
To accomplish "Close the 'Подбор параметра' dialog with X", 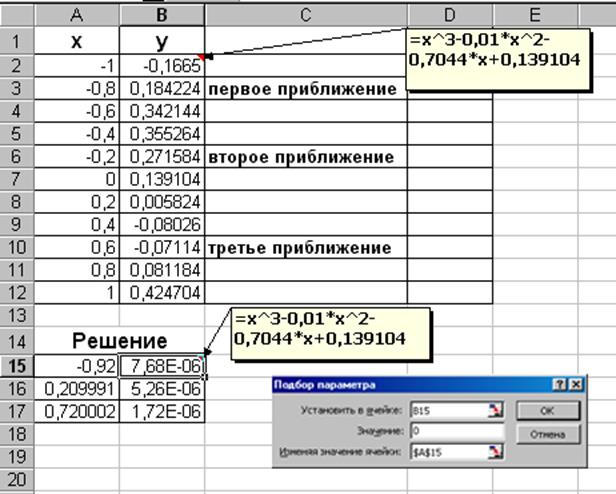I will (x=575, y=385).
